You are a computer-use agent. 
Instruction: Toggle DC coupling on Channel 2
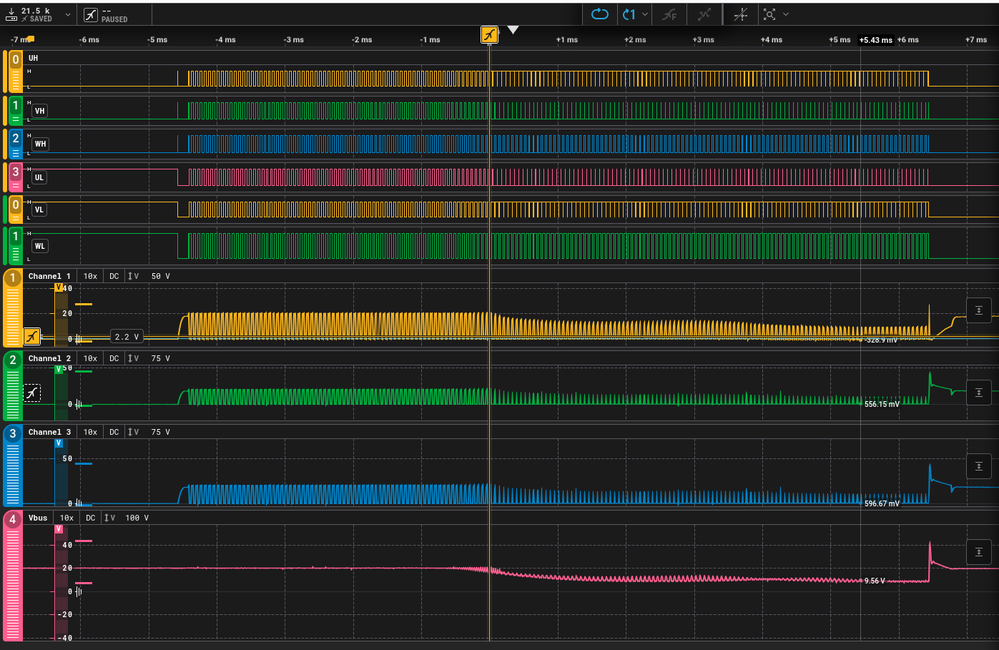pyautogui.click(x=114, y=358)
